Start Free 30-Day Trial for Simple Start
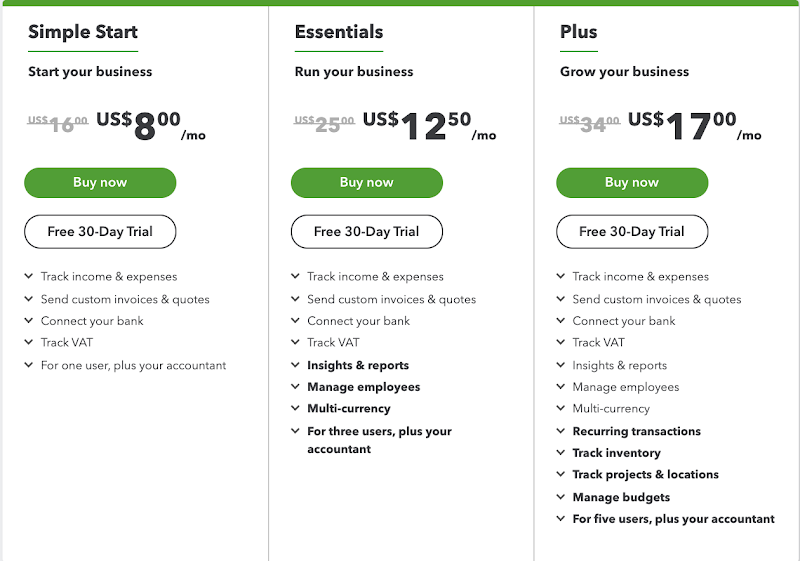The height and width of the screenshot is (561, 800). 100,232
